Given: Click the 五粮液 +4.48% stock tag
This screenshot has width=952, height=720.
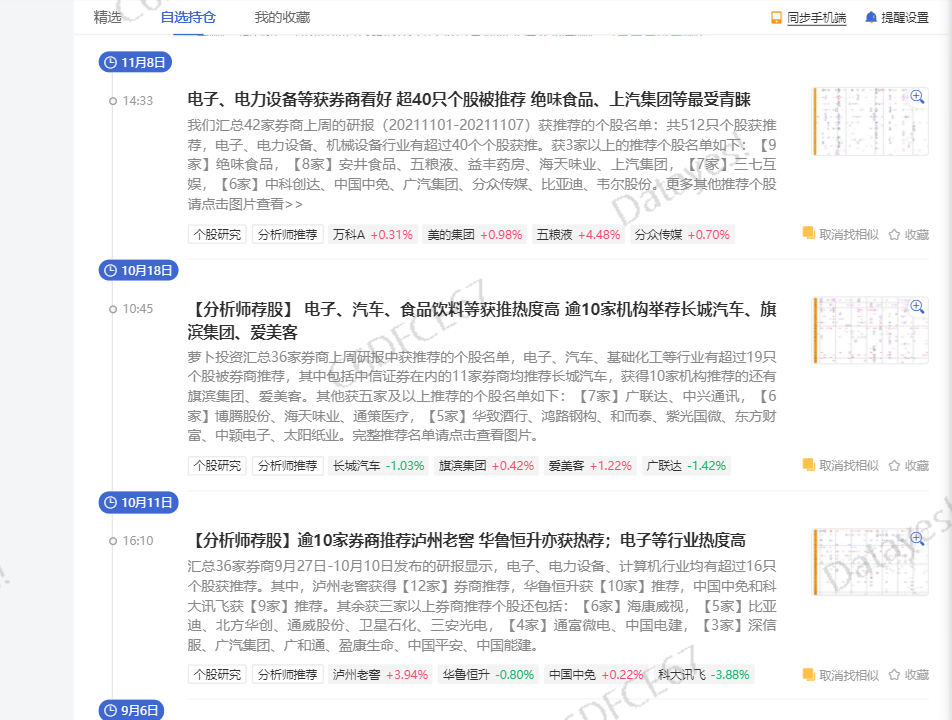Looking at the screenshot, I should click(578, 235).
